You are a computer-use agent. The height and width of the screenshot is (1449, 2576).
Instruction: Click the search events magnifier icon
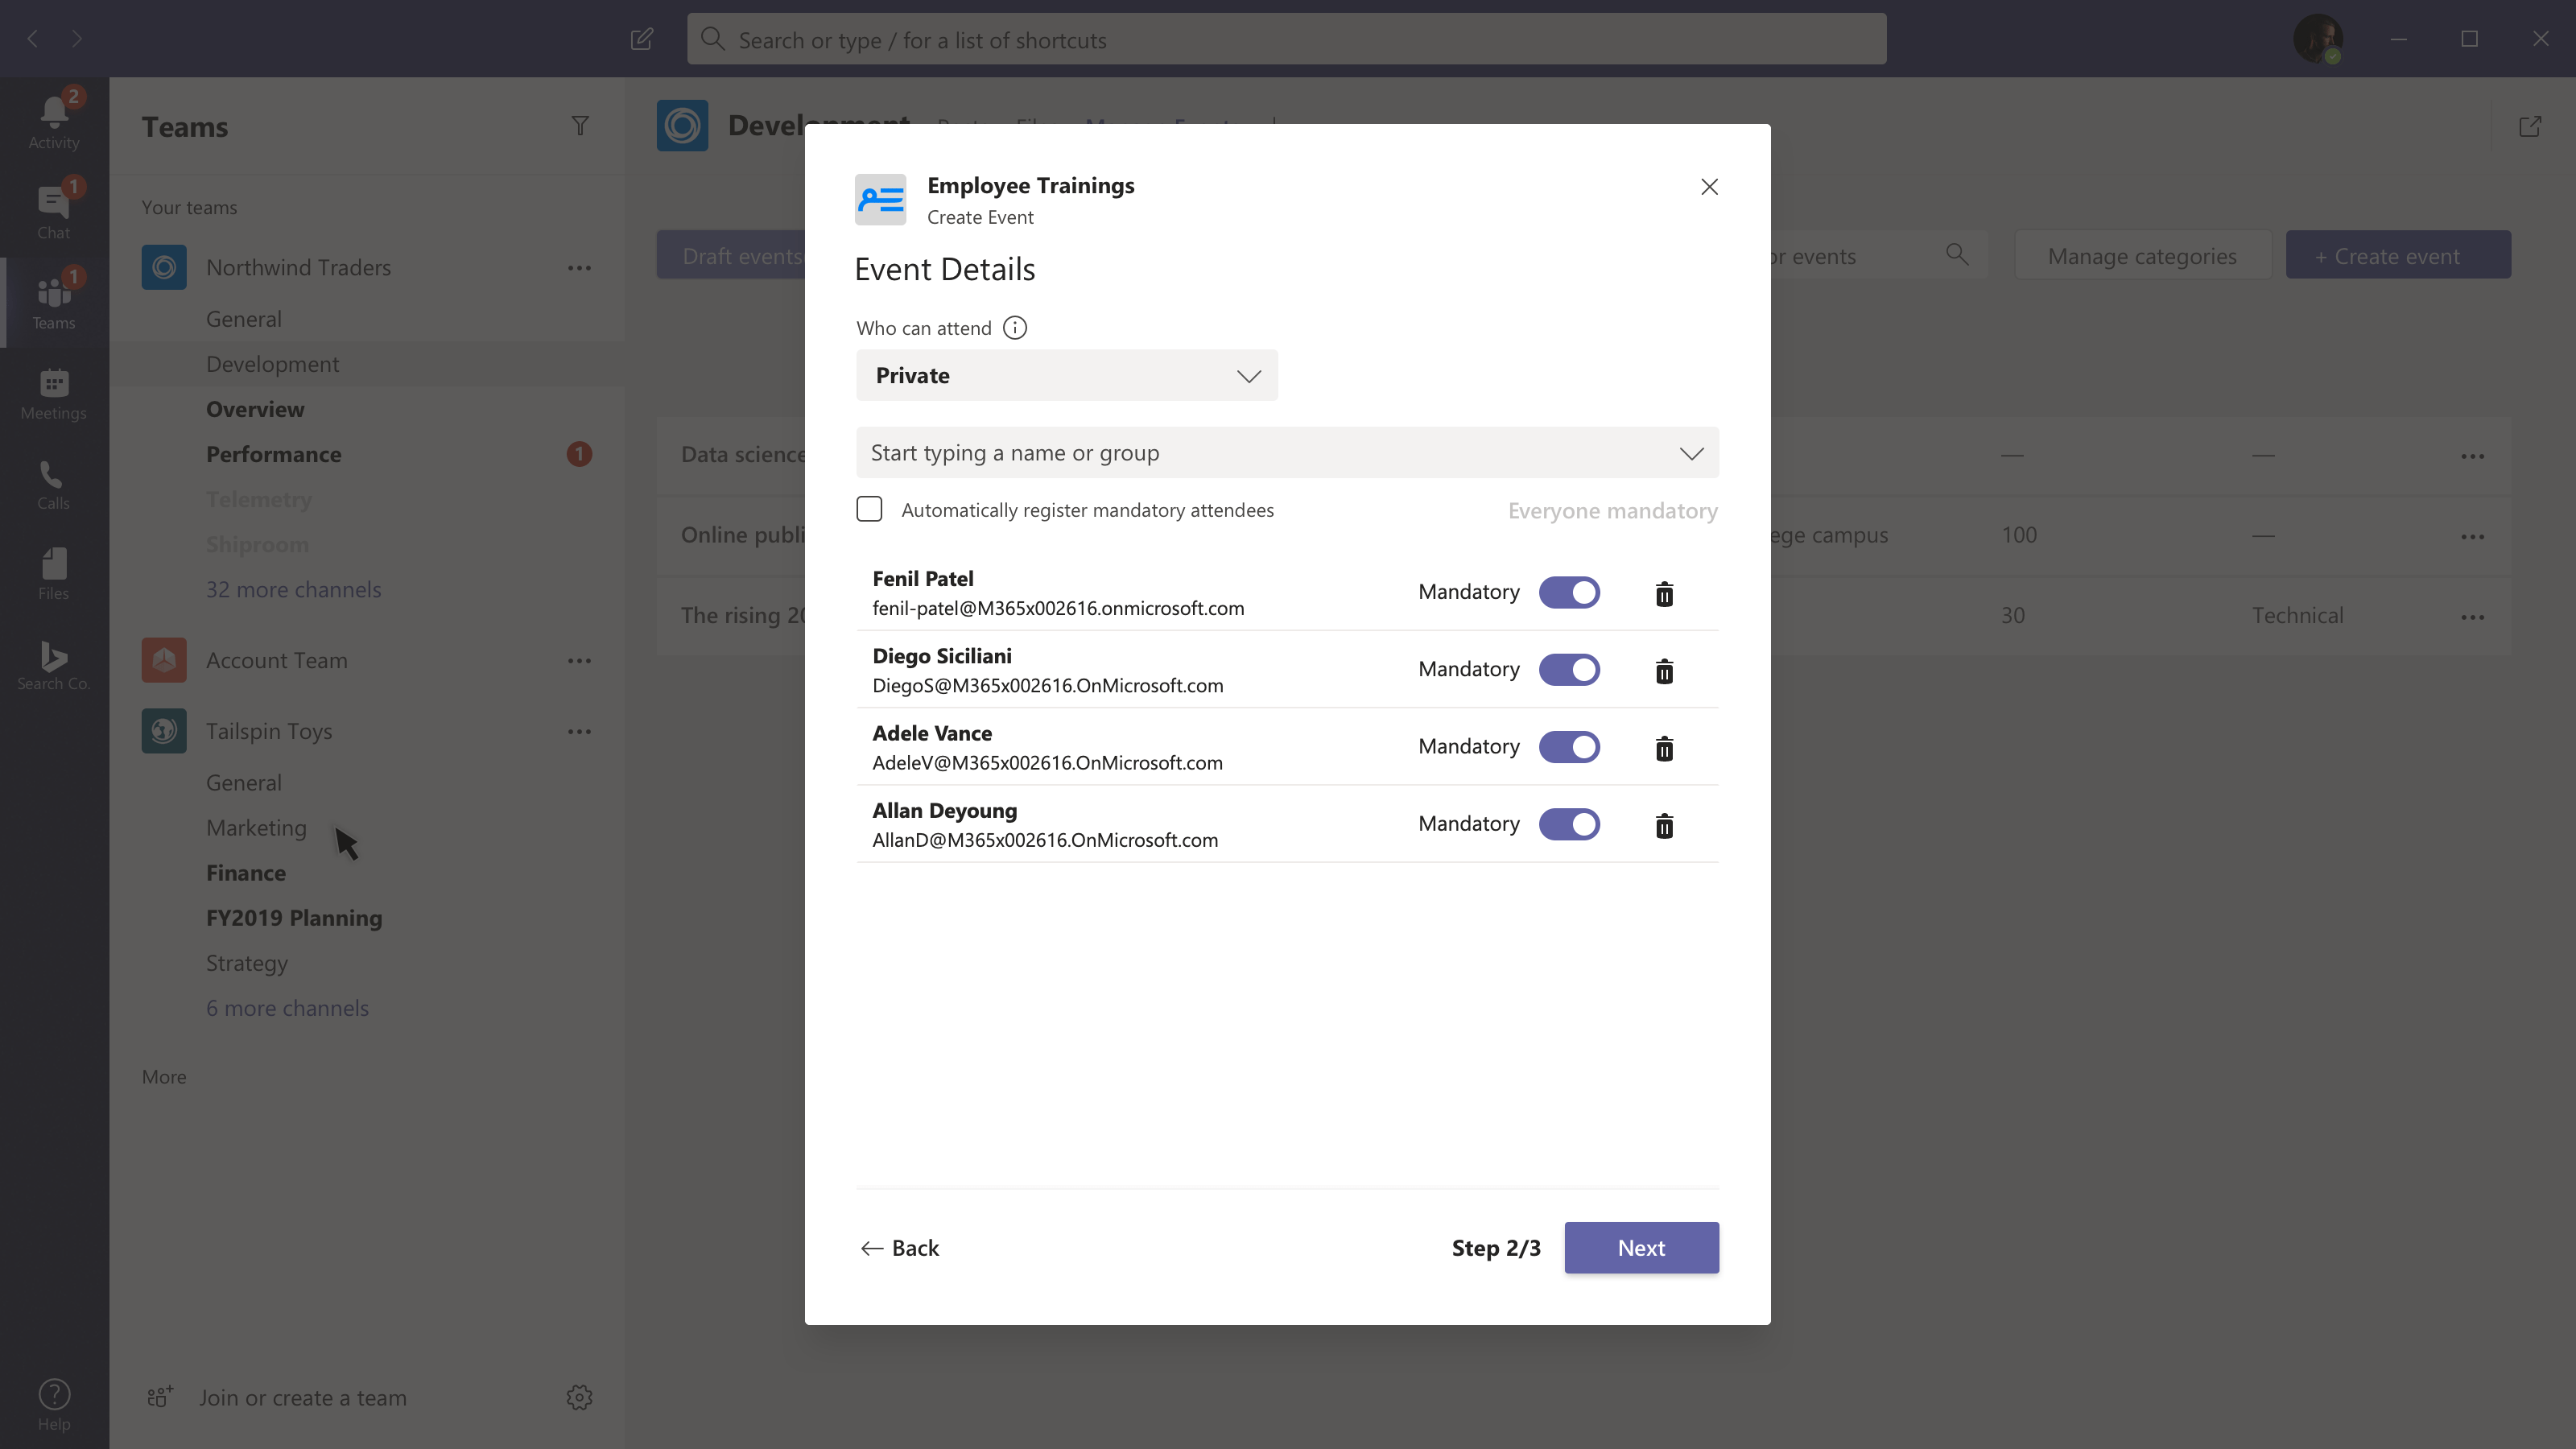pyautogui.click(x=1957, y=255)
